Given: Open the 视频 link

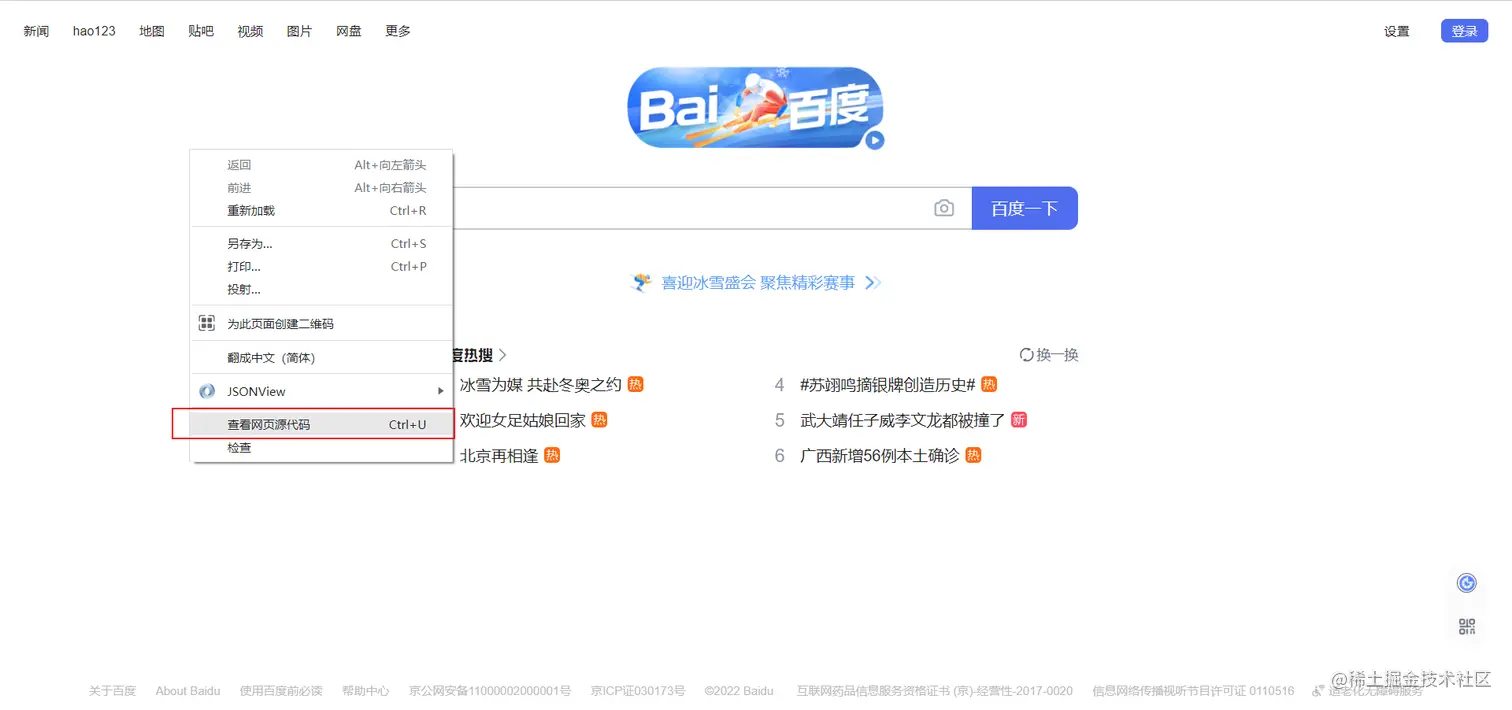Looking at the screenshot, I should [250, 31].
